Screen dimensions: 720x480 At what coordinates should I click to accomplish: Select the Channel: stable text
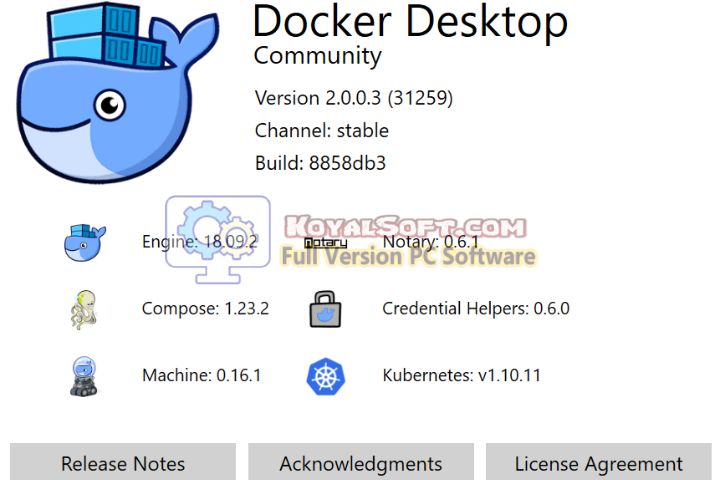[x=322, y=130]
